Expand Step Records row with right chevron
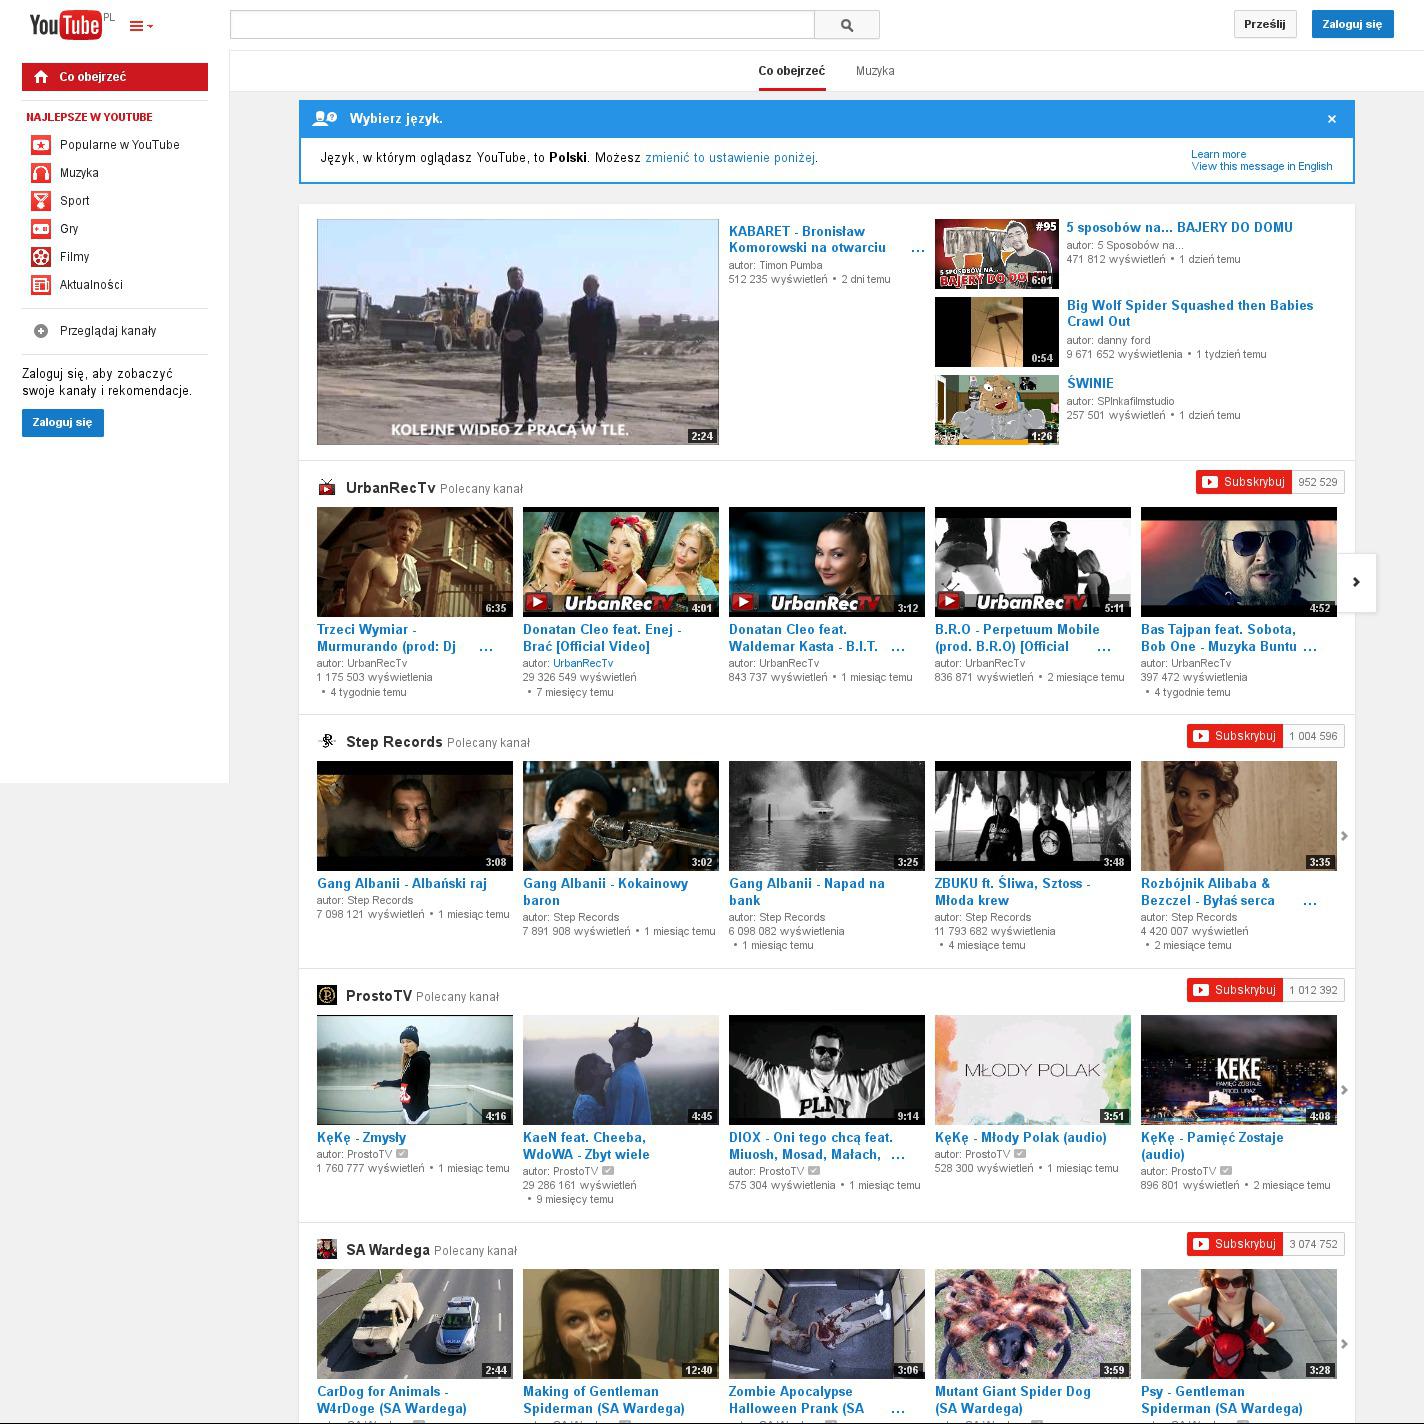This screenshot has width=1424, height=1424. click(1344, 836)
